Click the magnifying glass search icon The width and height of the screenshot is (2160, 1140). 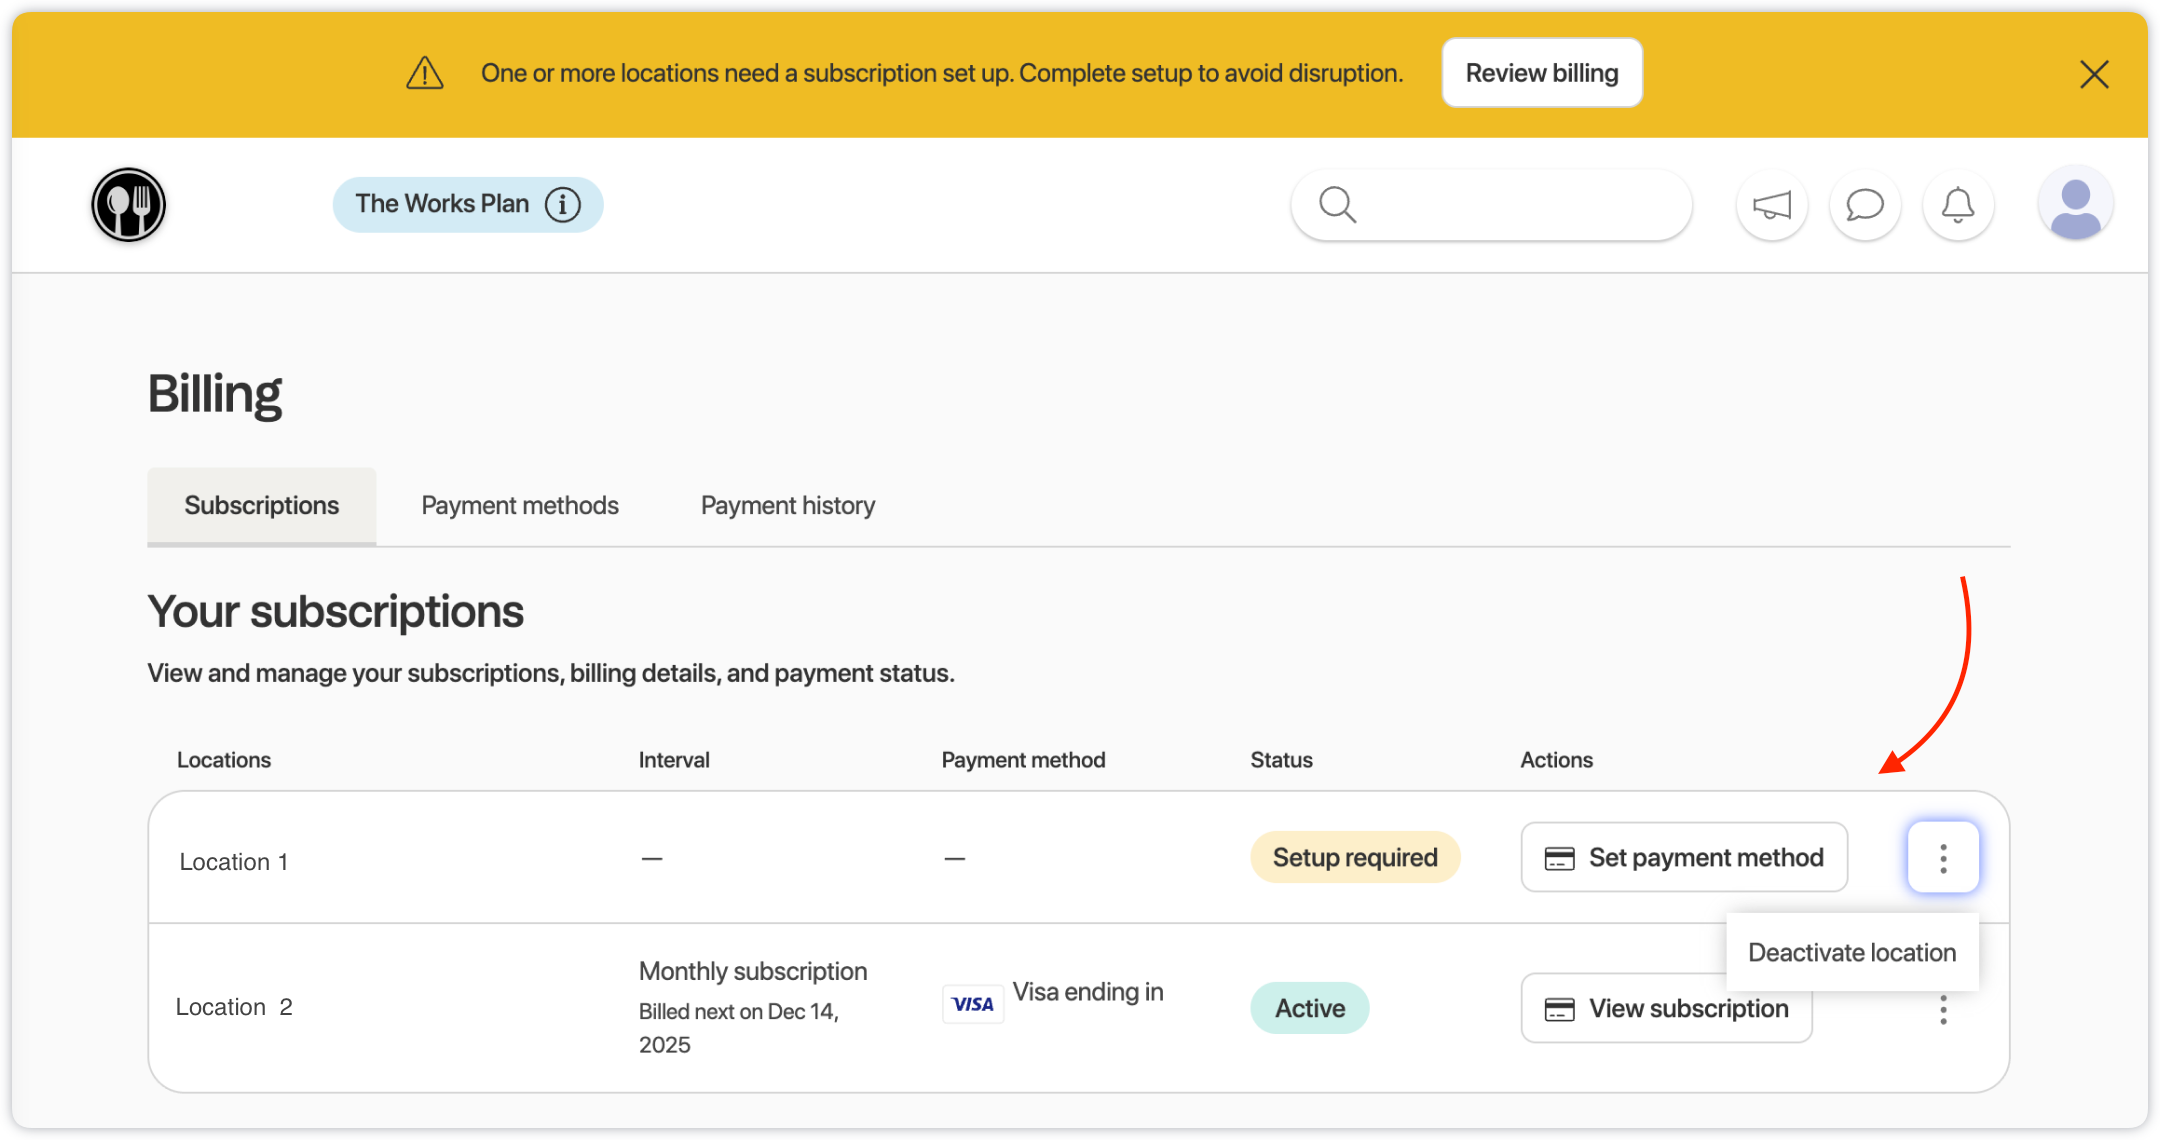click(x=1337, y=205)
